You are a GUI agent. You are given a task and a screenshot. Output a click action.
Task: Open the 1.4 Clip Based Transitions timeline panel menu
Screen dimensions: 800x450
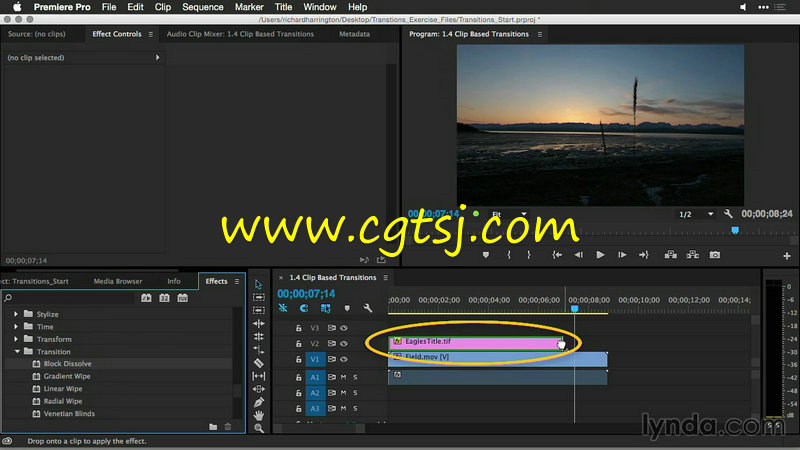pyautogui.click(x=385, y=278)
